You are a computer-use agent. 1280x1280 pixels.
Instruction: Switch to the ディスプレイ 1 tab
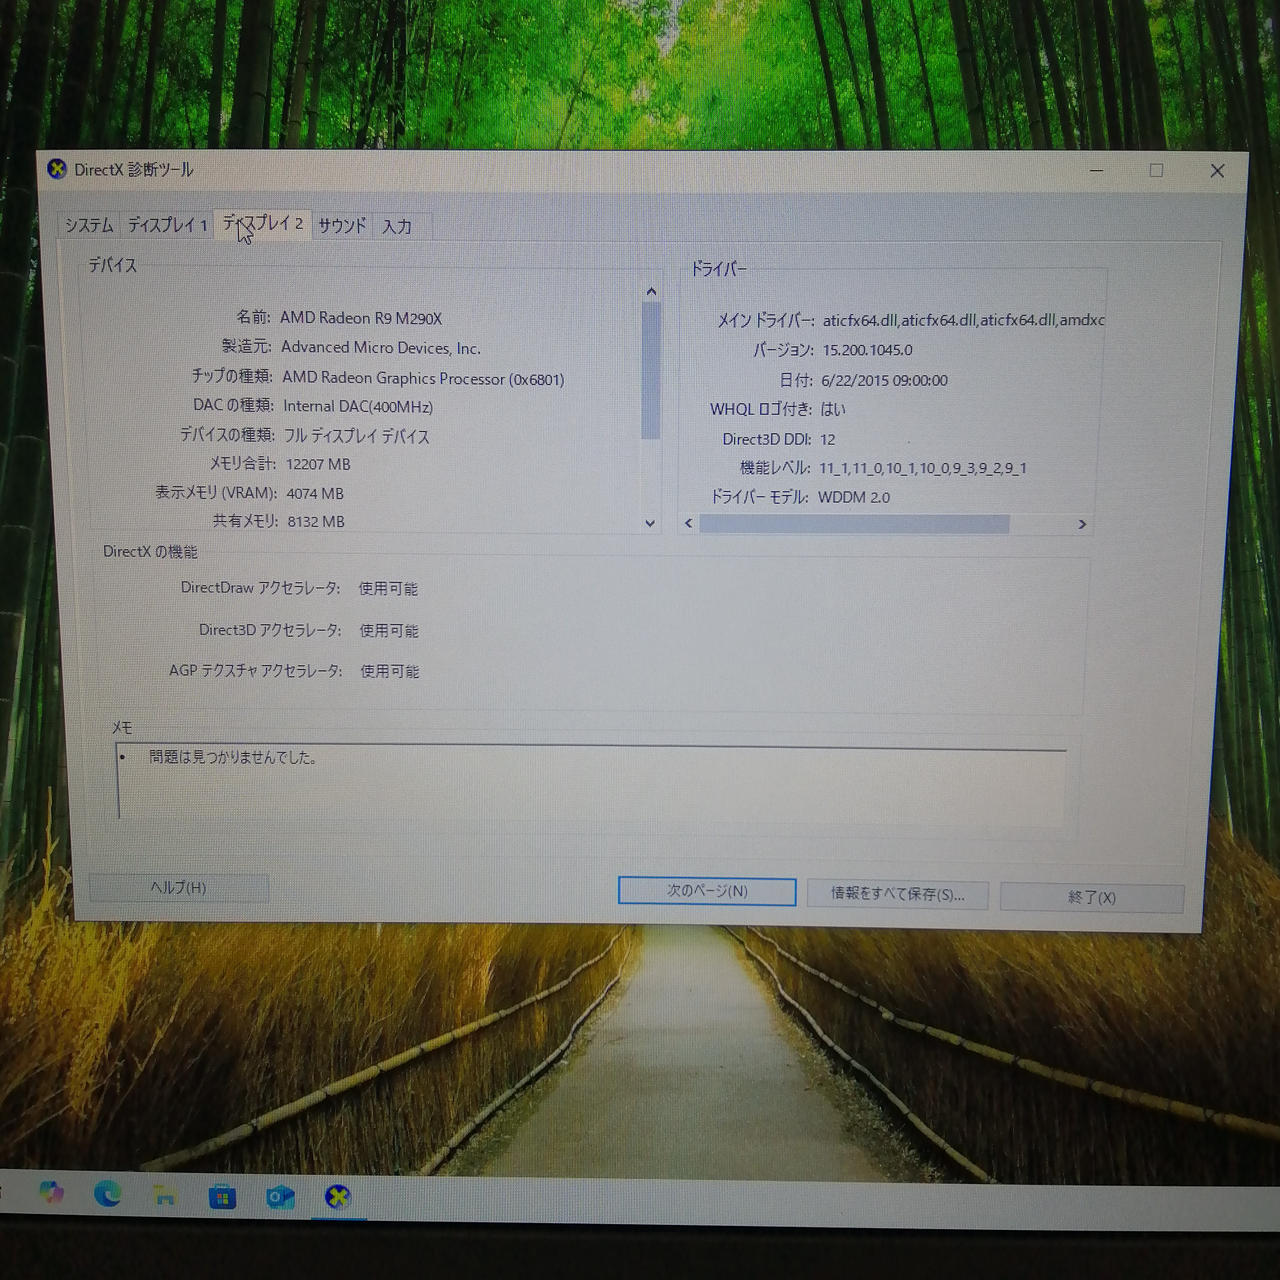(x=167, y=226)
